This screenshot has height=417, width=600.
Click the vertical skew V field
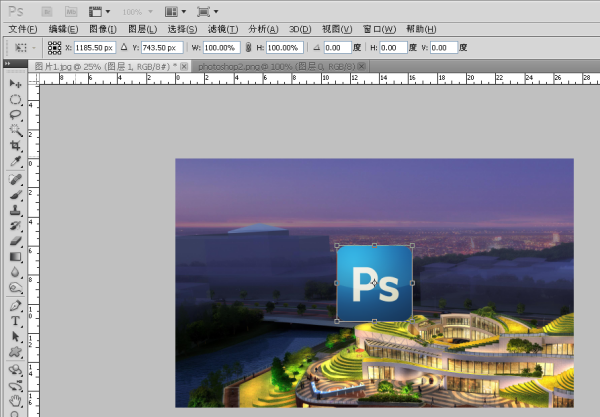tap(444, 48)
